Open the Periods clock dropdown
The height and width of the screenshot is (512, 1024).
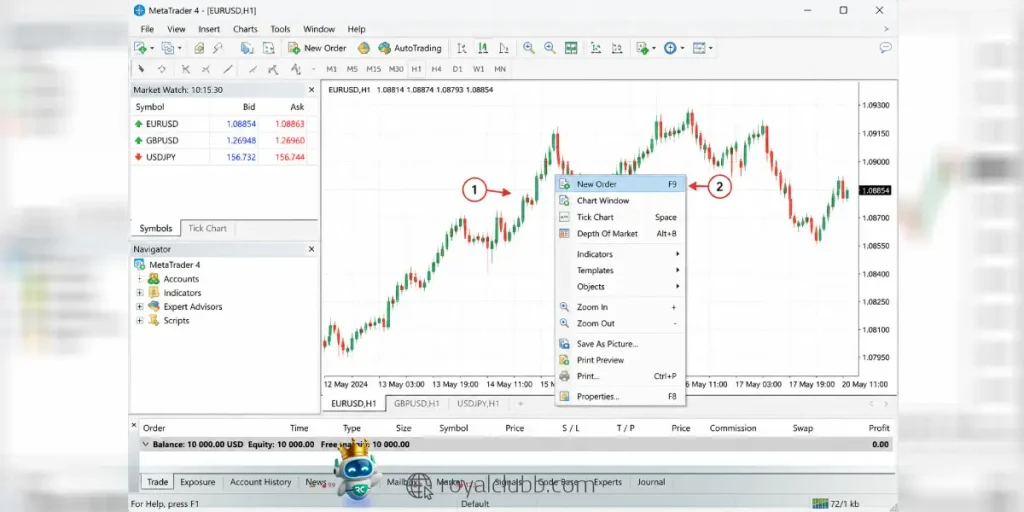(682, 48)
